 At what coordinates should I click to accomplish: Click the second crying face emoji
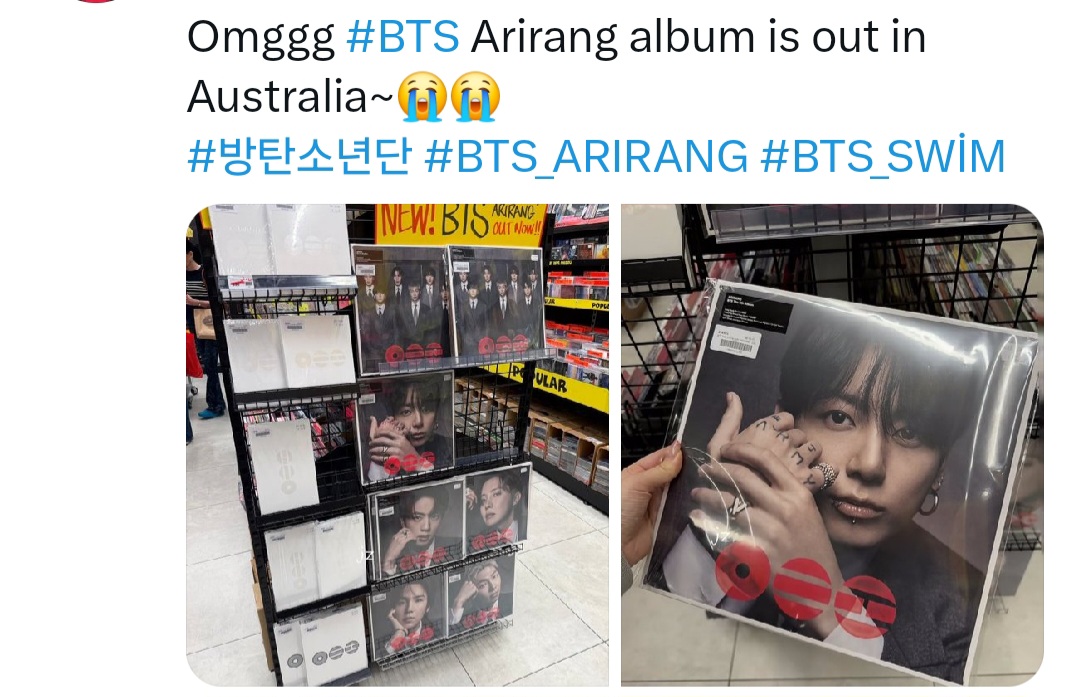point(475,96)
